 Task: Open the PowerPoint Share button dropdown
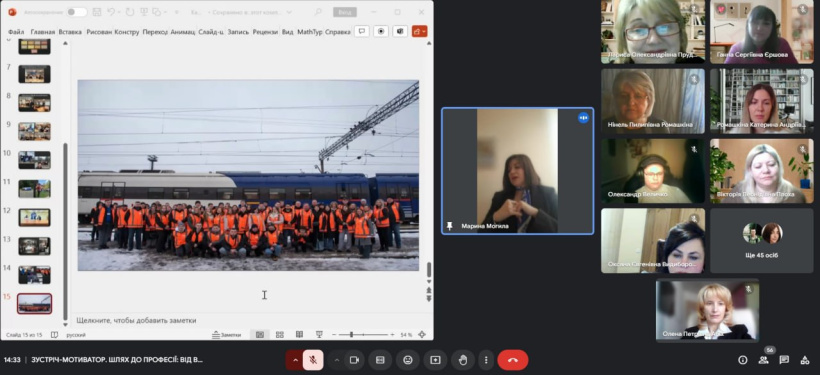(419, 31)
